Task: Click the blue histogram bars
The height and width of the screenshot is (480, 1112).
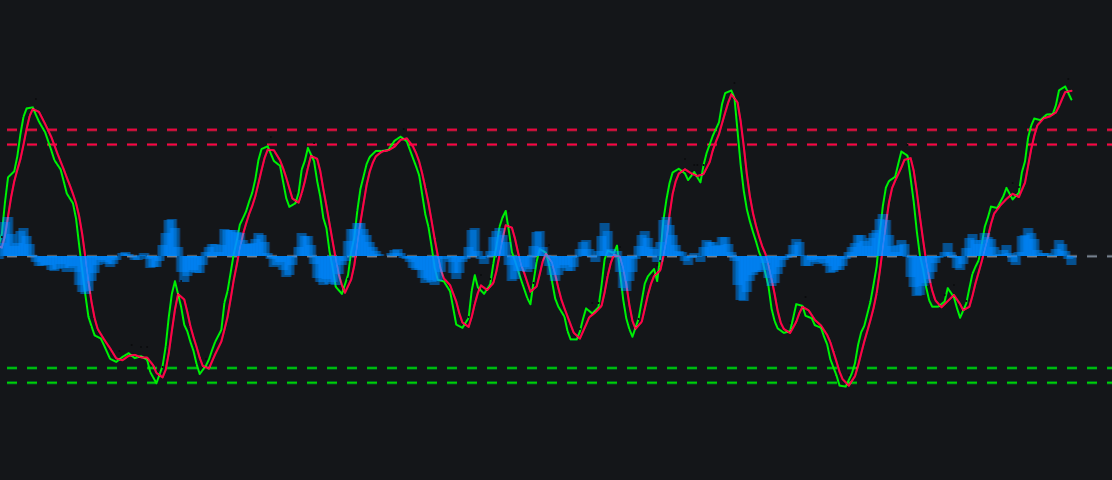Action: [x=538, y=256]
